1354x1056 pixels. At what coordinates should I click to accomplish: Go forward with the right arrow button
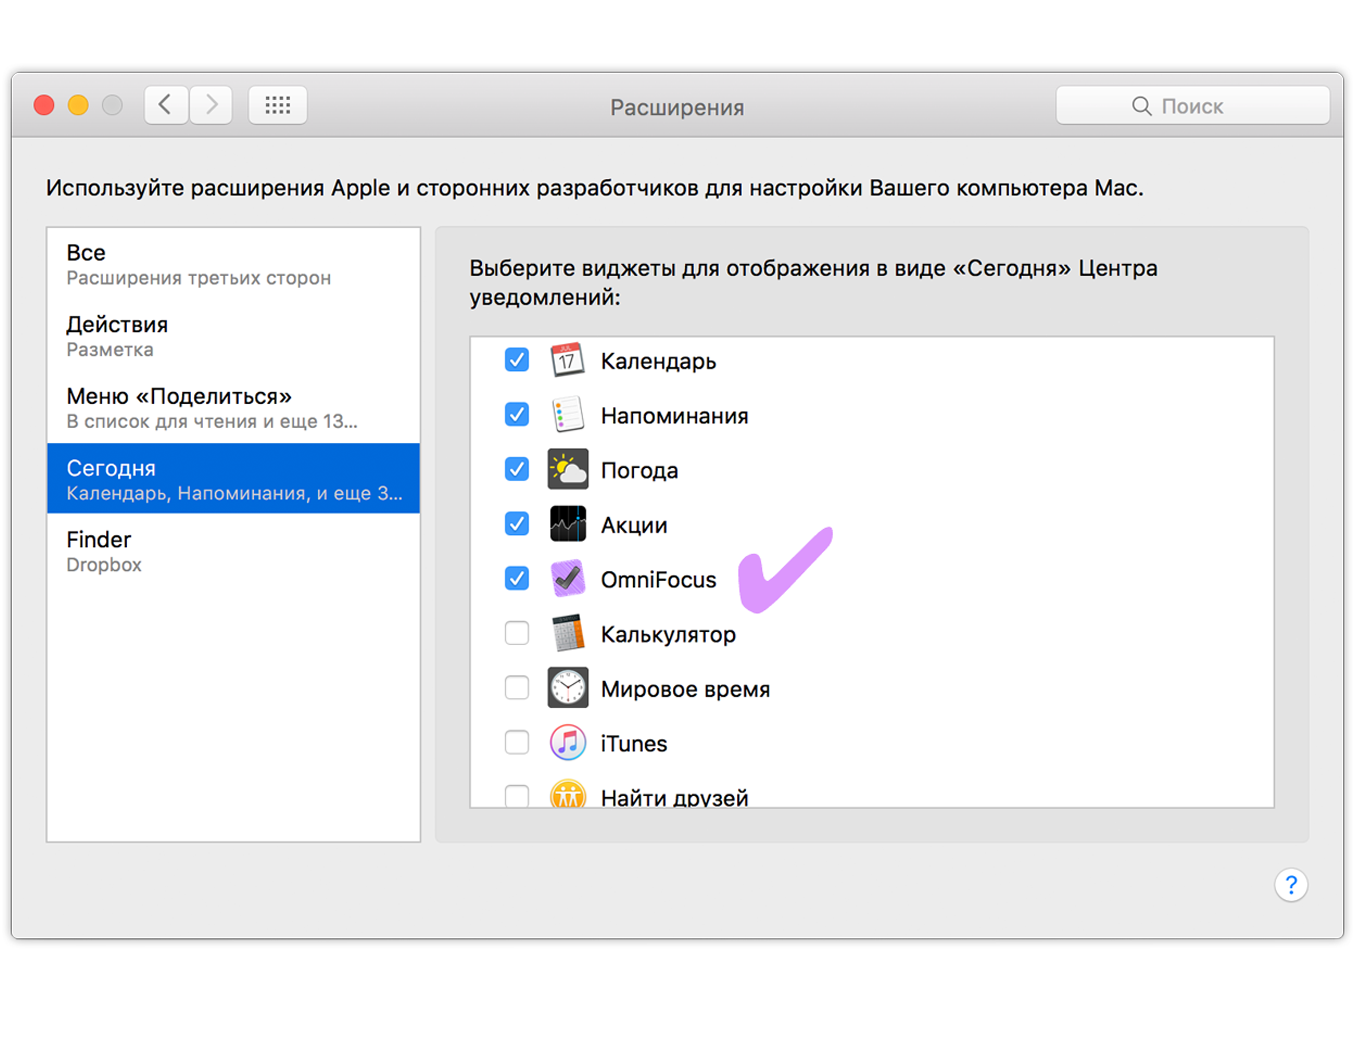click(211, 104)
